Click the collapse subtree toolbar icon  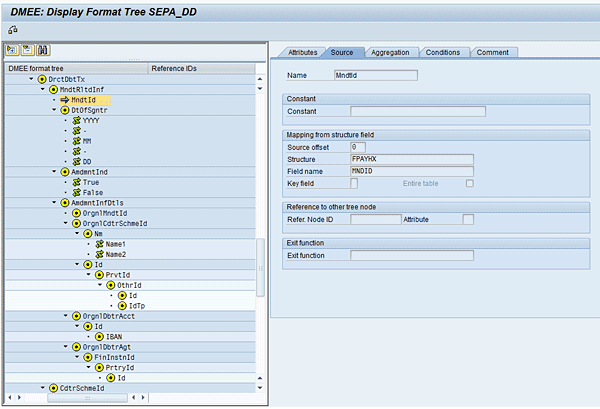coord(28,49)
